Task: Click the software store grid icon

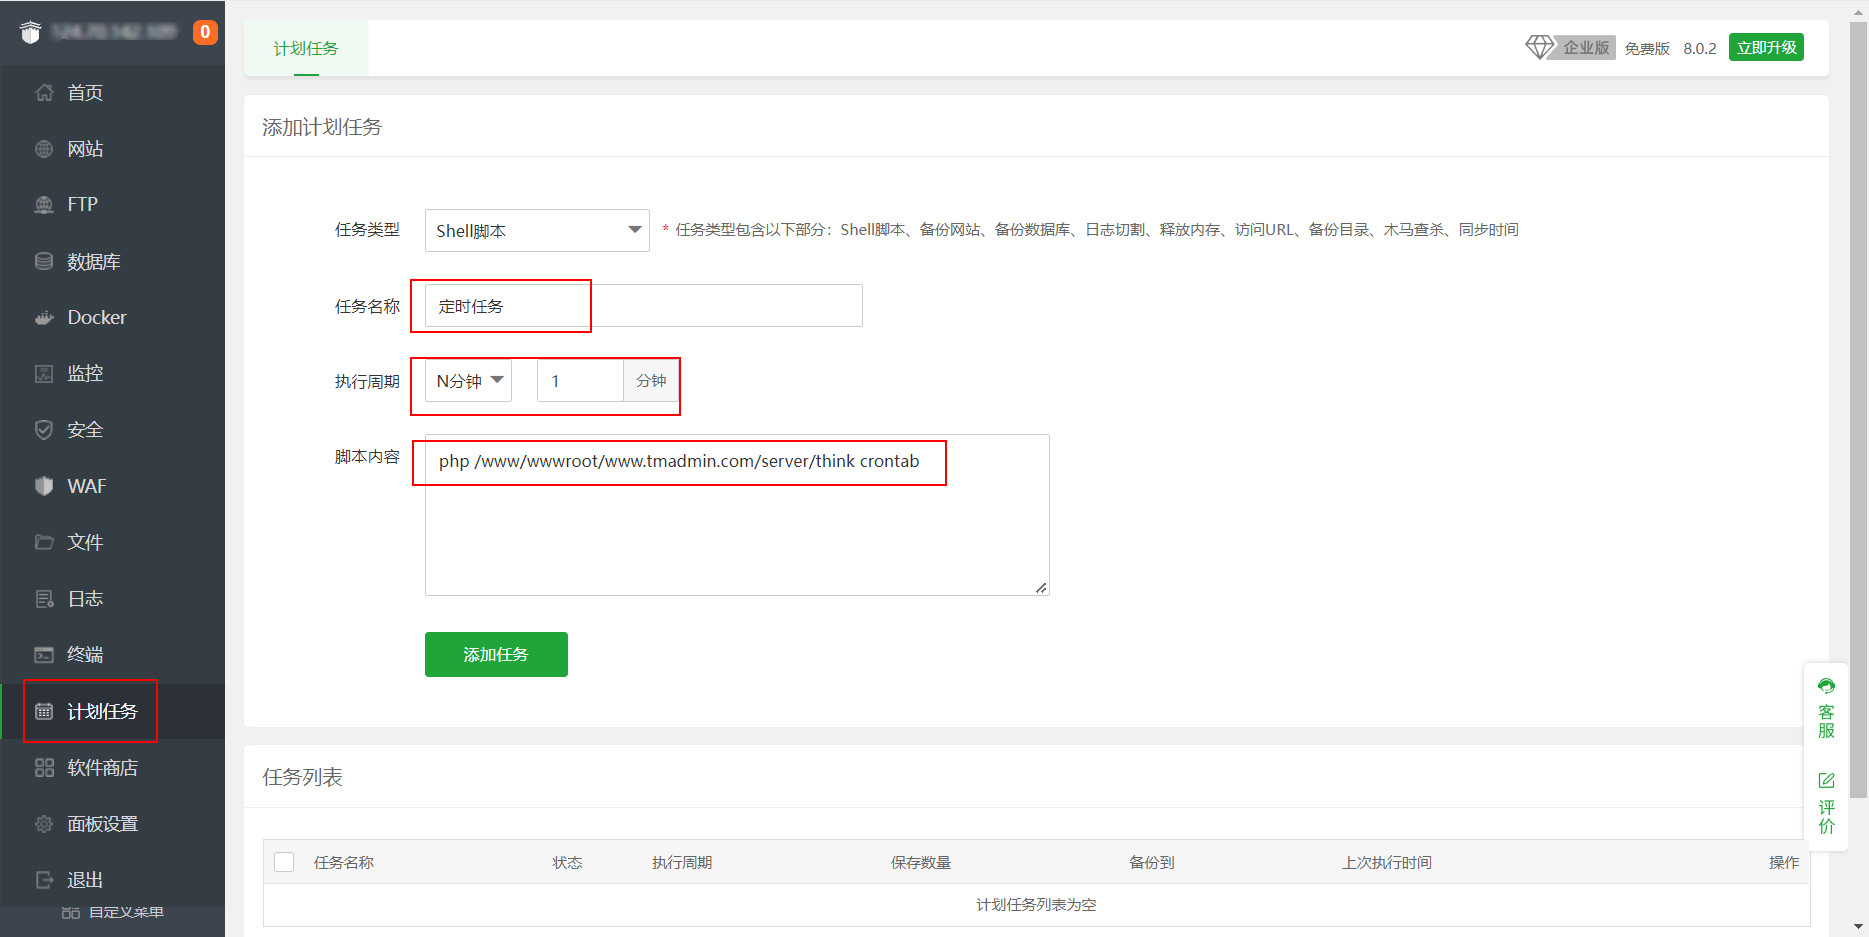Action: (x=44, y=768)
